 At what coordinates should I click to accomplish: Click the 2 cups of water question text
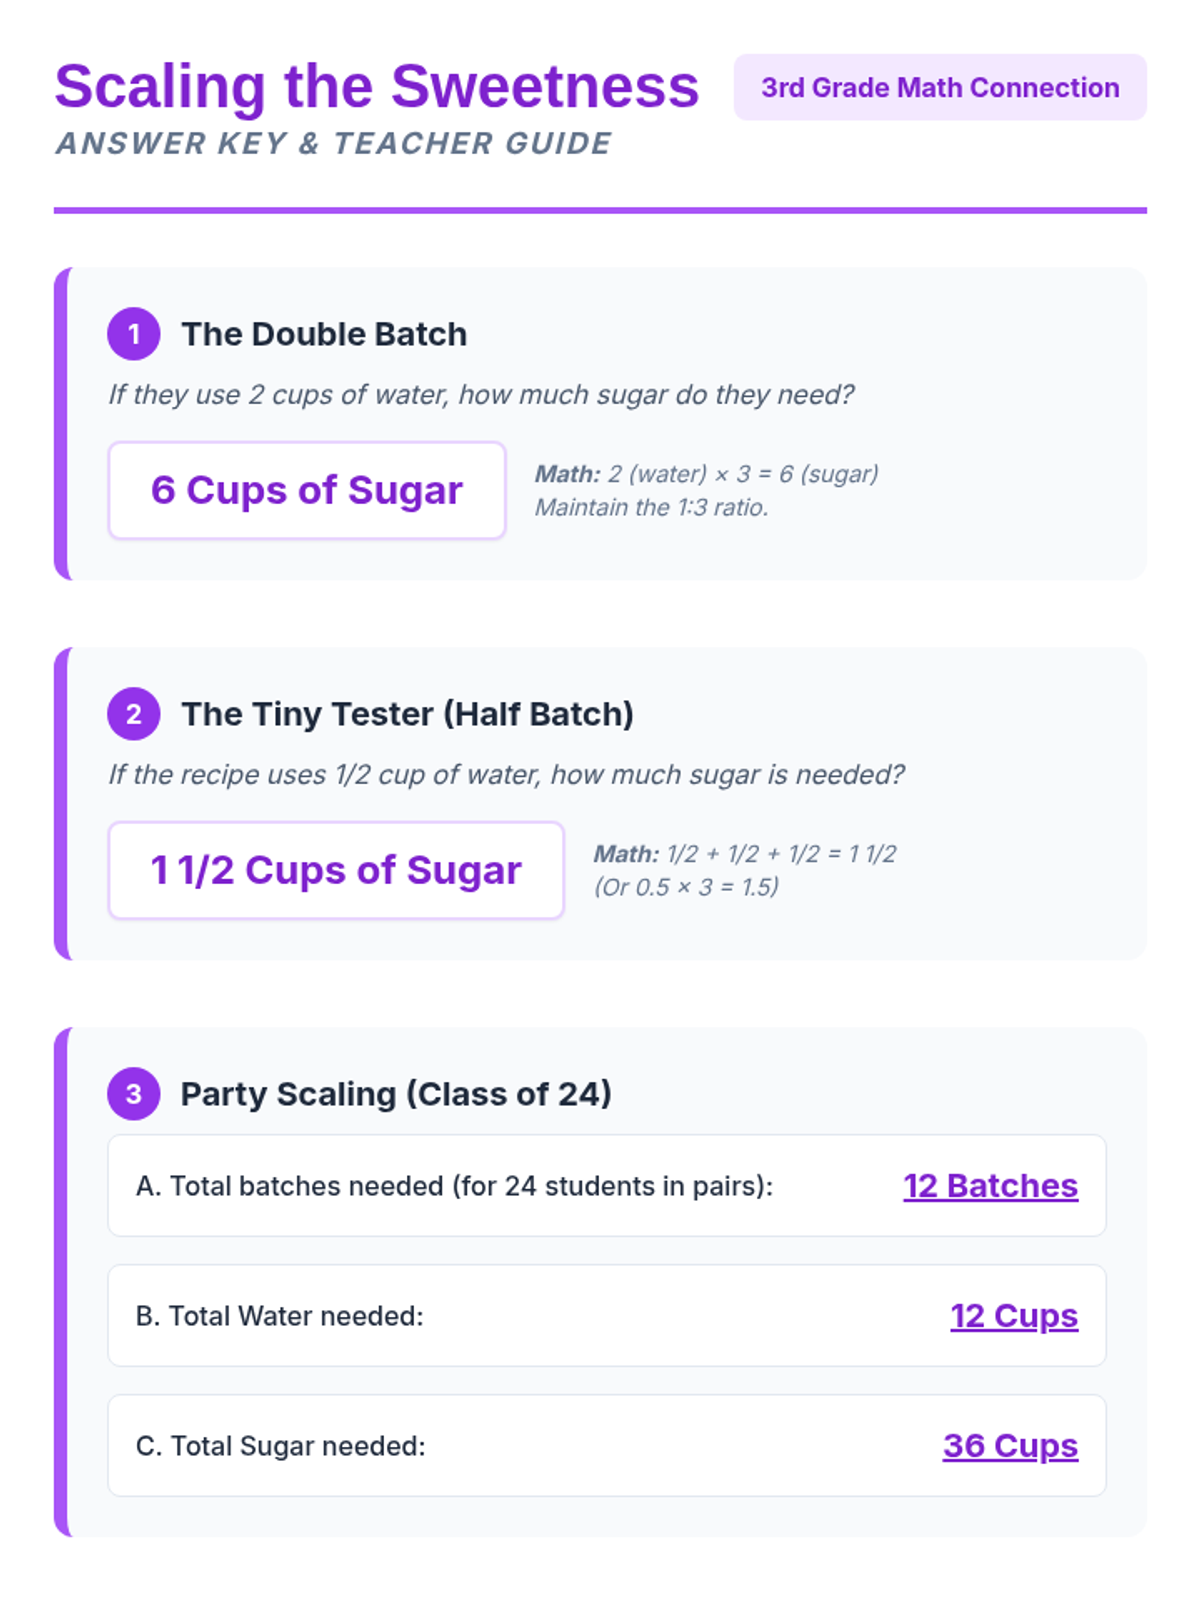[x=481, y=395]
